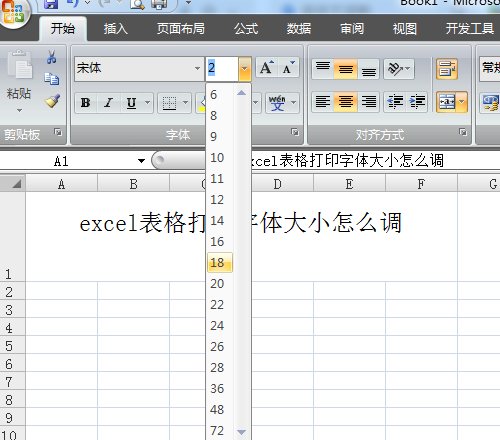The image size is (500, 440).
Task: Open the 开发工具 ribbon tab
Action: point(469,29)
